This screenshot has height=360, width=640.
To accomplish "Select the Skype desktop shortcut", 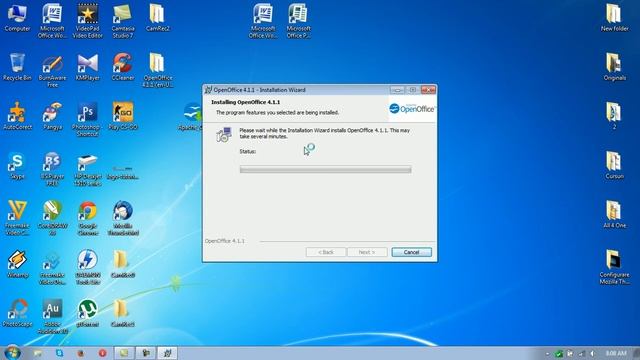I will (x=17, y=165).
